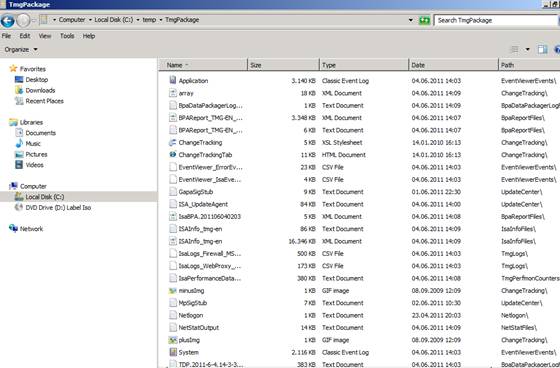Select ISAInfo_tmg-en sized 16.346 KB
Viewport: 560px width, 368px height.
pyautogui.click(x=200, y=241)
